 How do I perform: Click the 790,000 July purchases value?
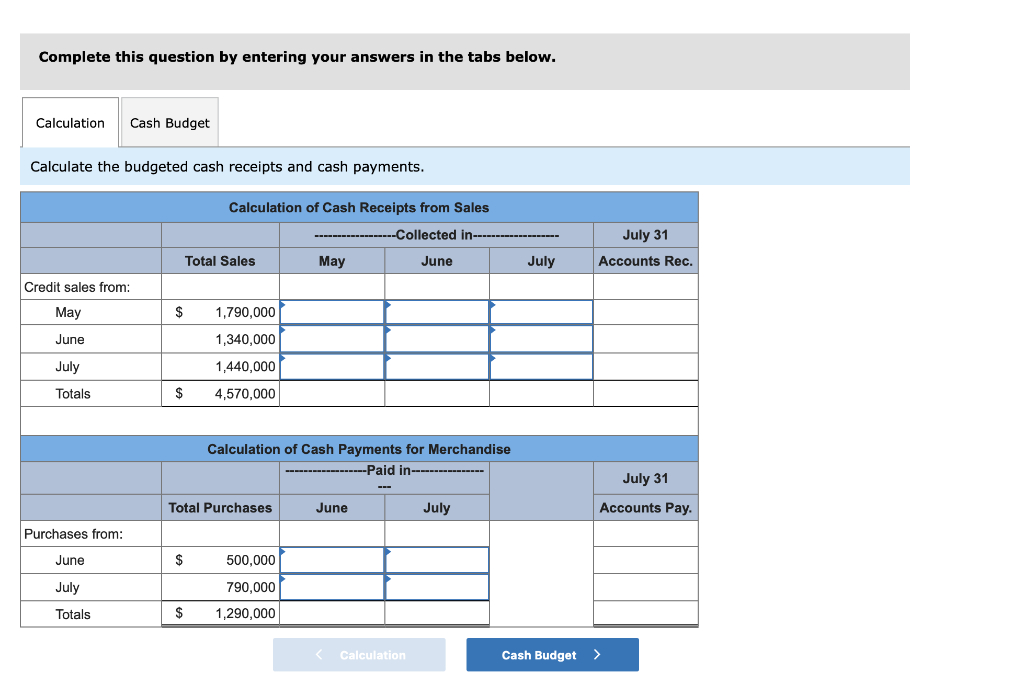point(251,587)
